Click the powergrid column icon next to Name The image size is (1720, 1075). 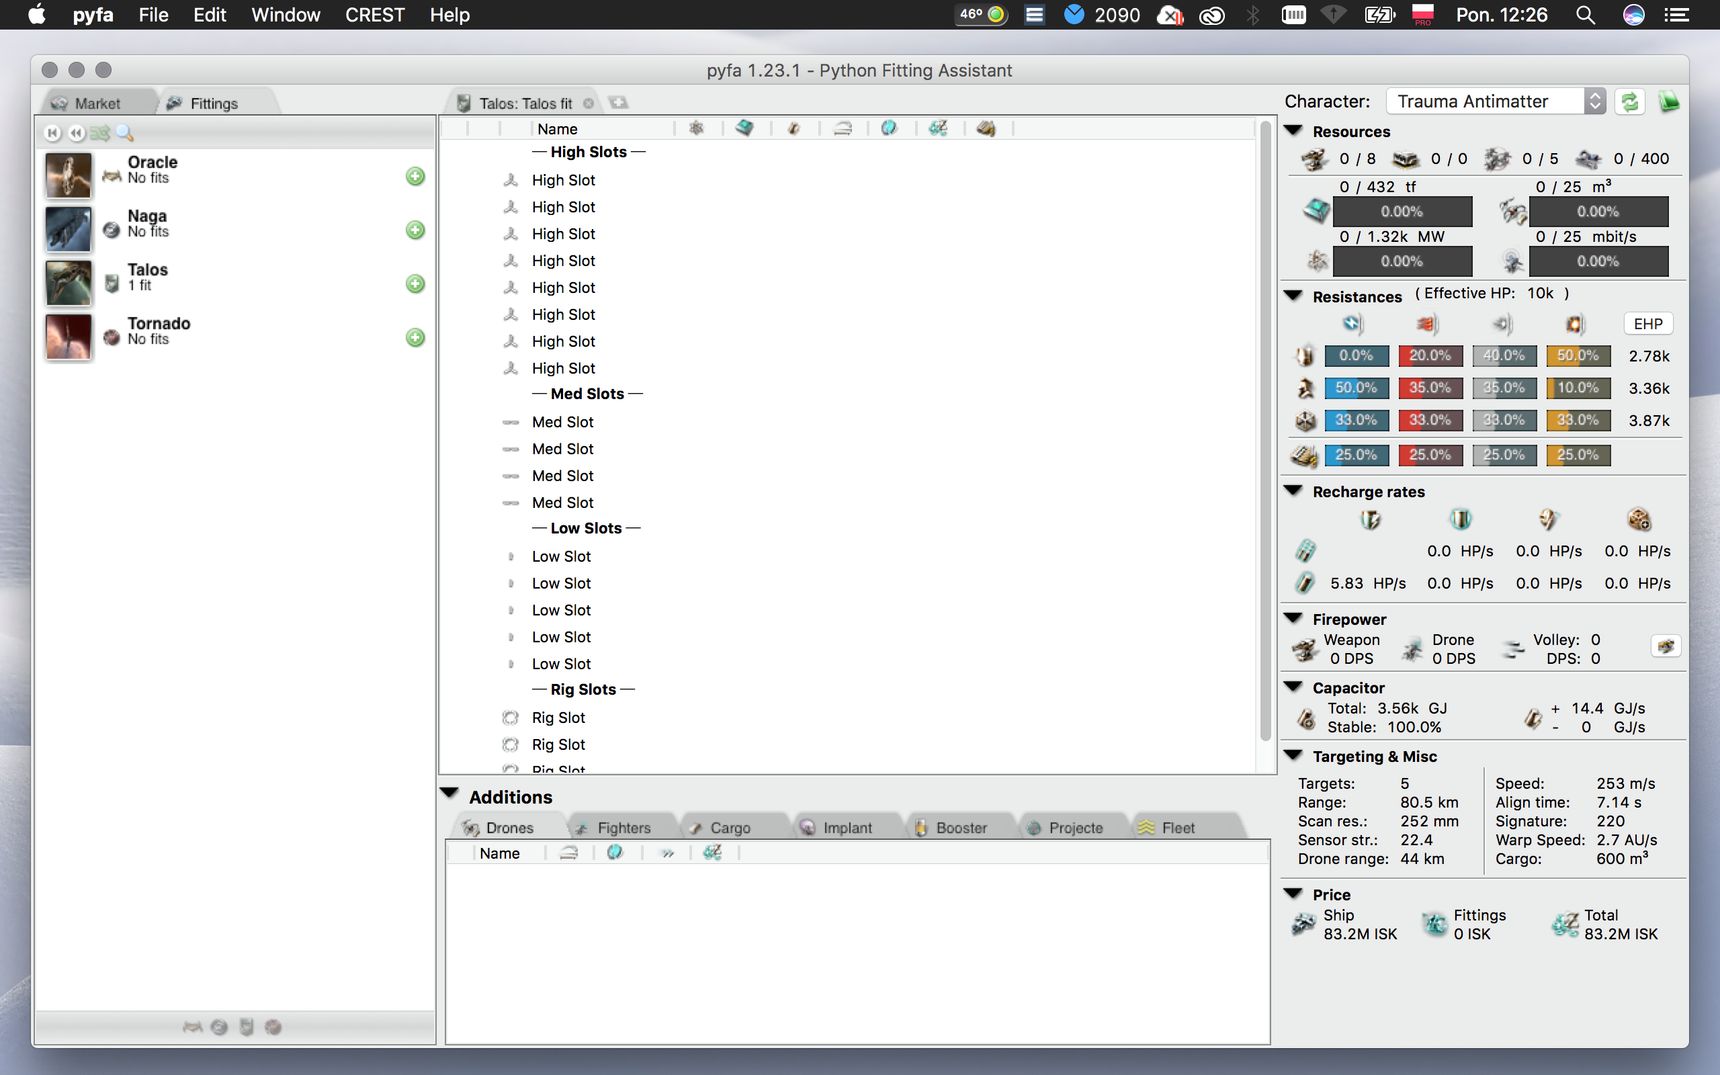(696, 128)
